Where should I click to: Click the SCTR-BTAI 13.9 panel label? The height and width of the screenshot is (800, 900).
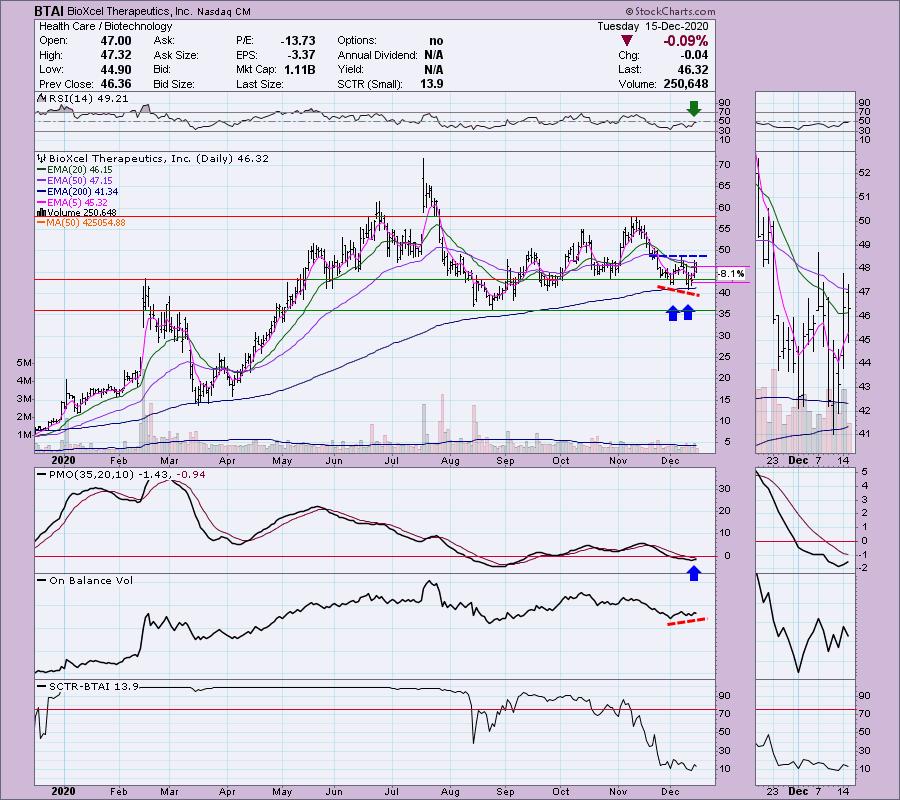94,686
